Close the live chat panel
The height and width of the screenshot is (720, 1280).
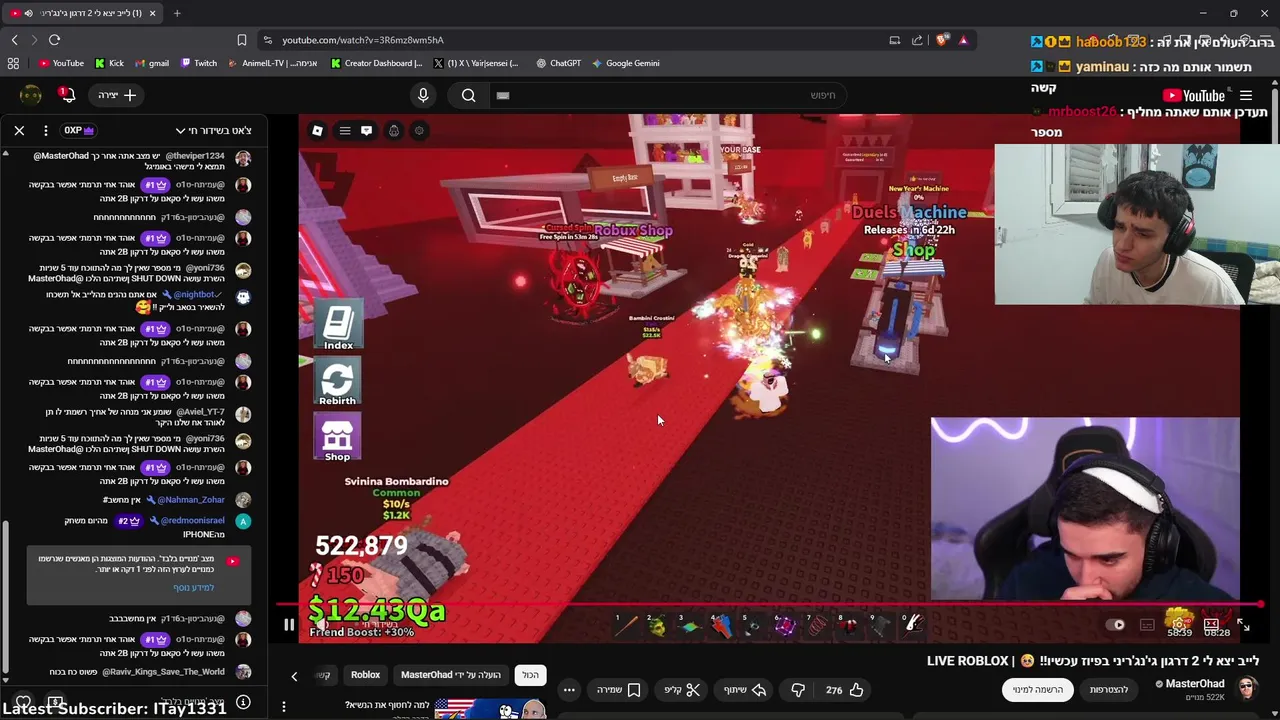[x=19, y=130]
